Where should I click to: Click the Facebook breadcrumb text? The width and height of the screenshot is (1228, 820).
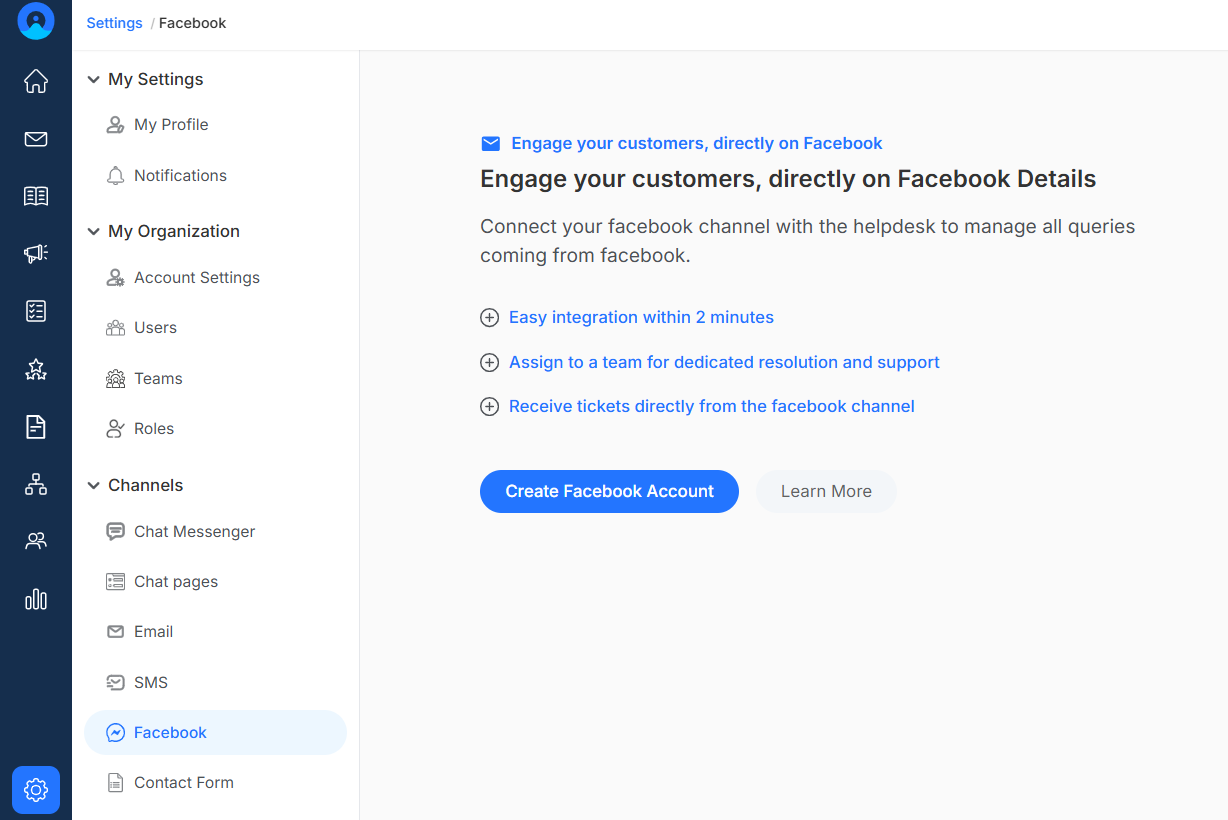[x=193, y=23]
